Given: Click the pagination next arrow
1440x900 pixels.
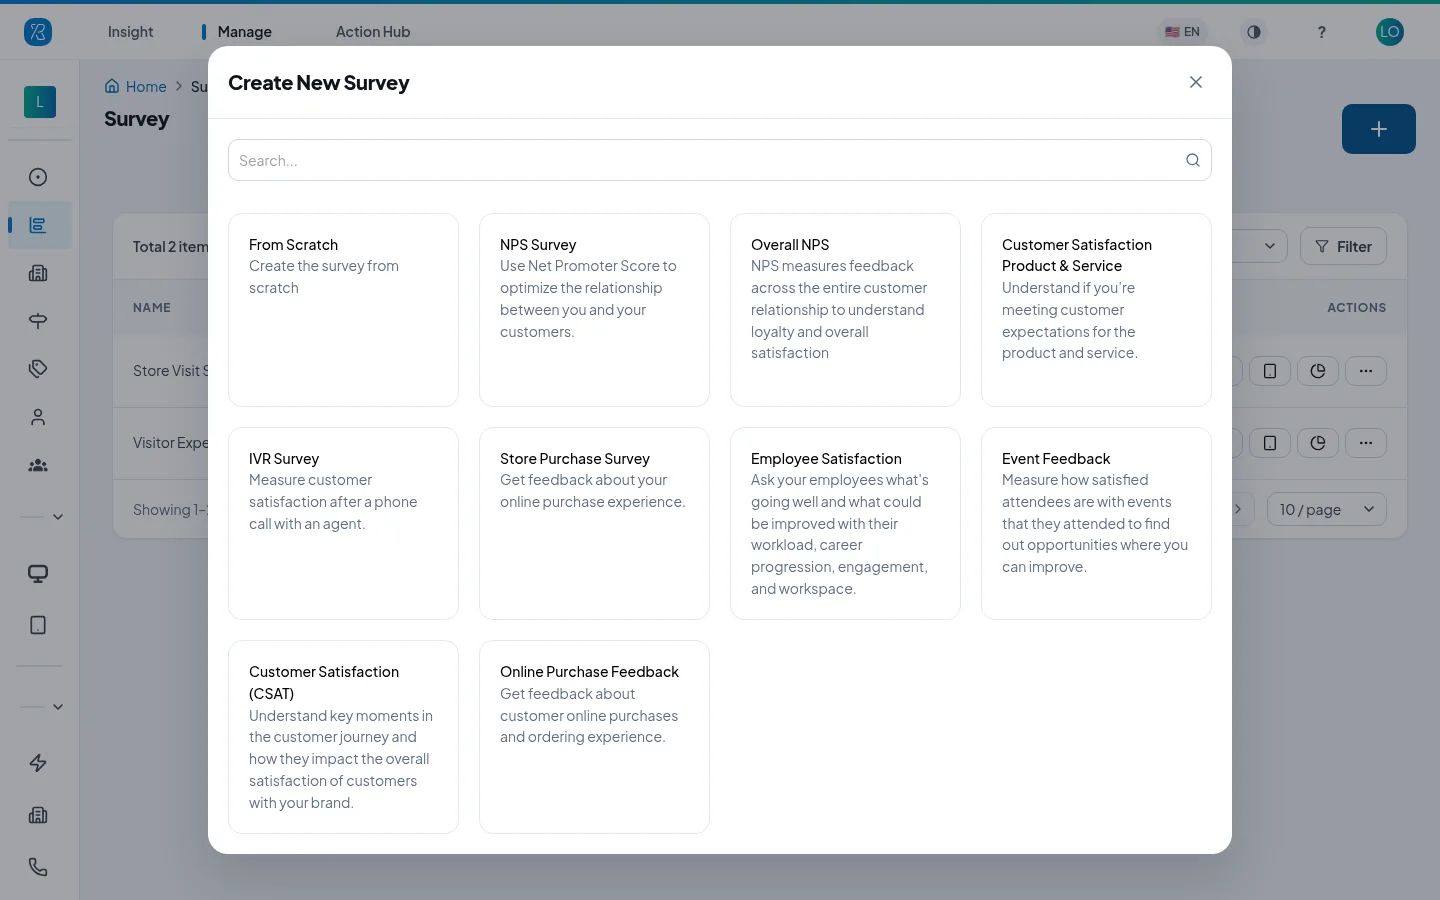Looking at the screenshot, I should click(x=1238, y=510).
